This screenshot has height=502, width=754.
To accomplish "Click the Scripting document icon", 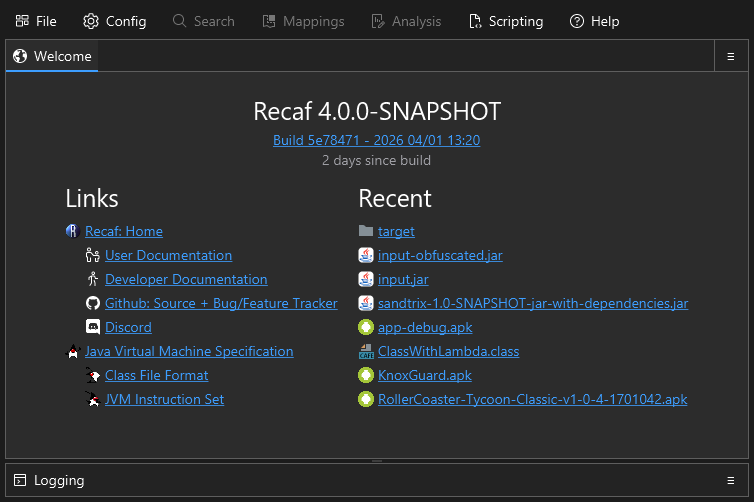I will (x=475, y=21).
